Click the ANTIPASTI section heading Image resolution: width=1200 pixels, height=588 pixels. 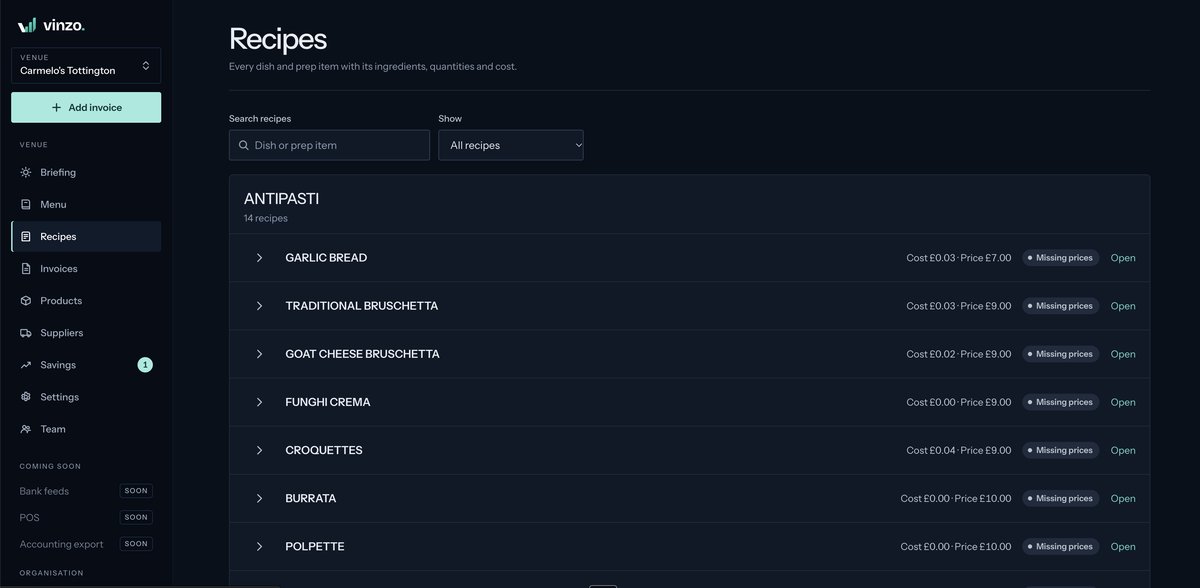point(281,199)
